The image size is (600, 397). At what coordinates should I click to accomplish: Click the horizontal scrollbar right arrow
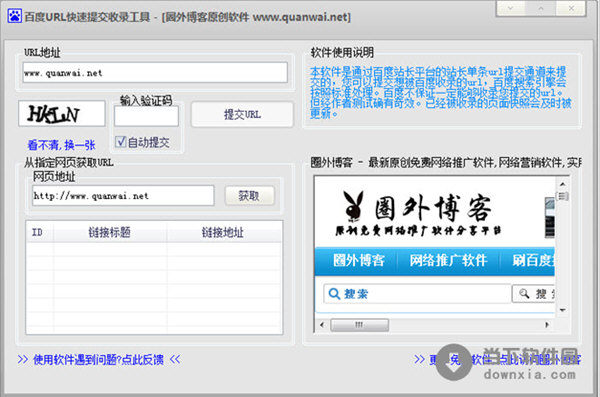coord(547,325)
